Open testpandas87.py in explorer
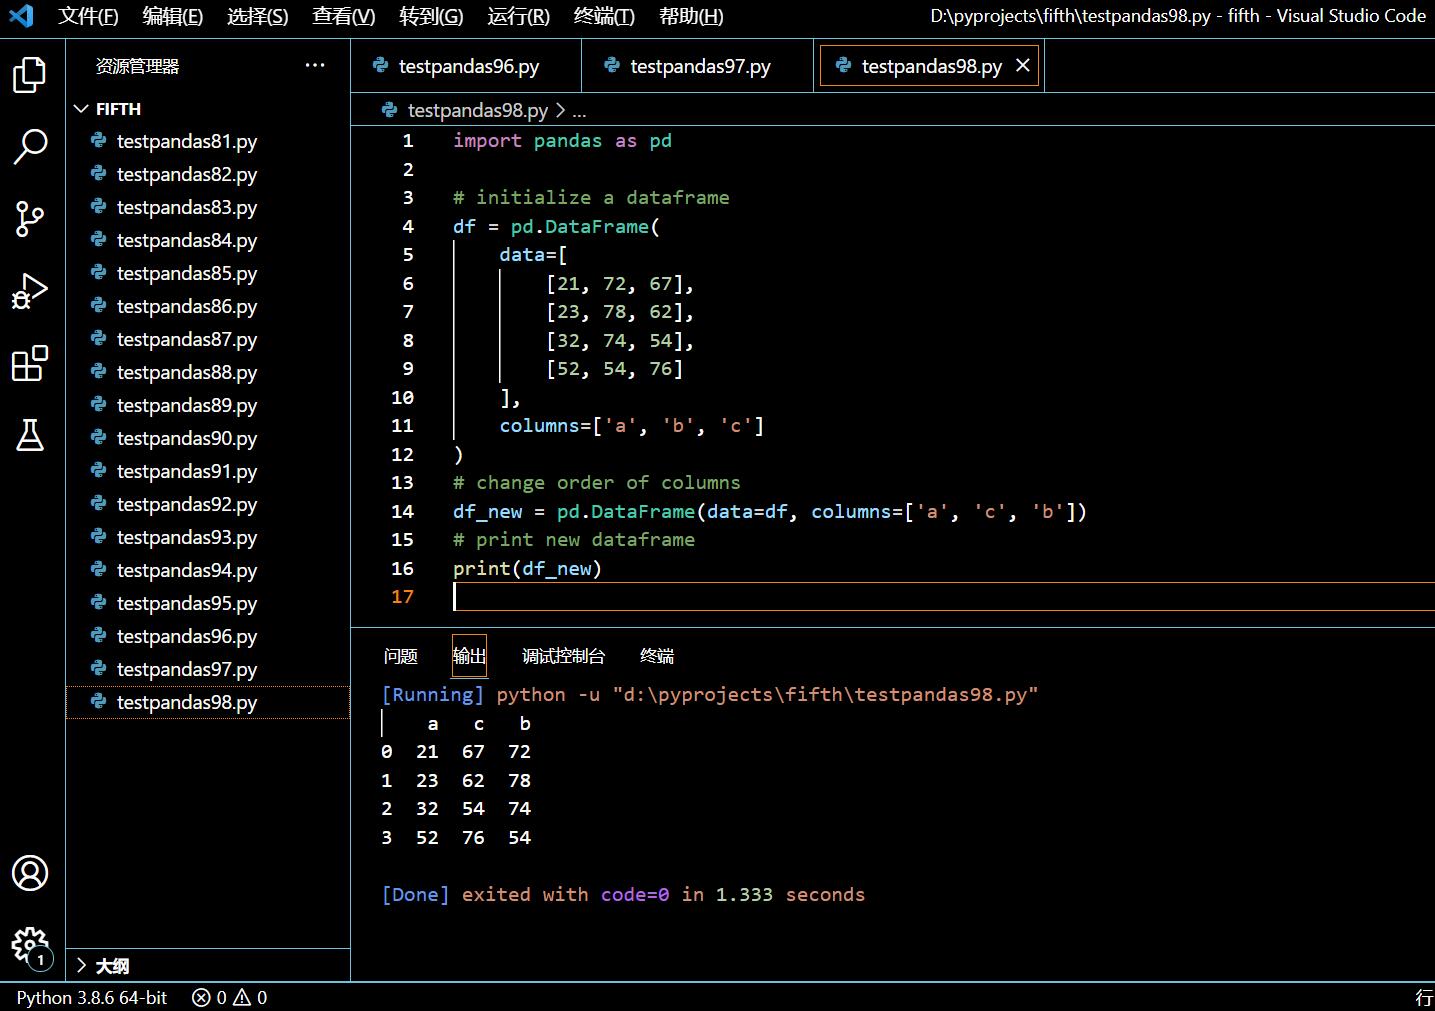1435x1011 pixels. [208, 339]
